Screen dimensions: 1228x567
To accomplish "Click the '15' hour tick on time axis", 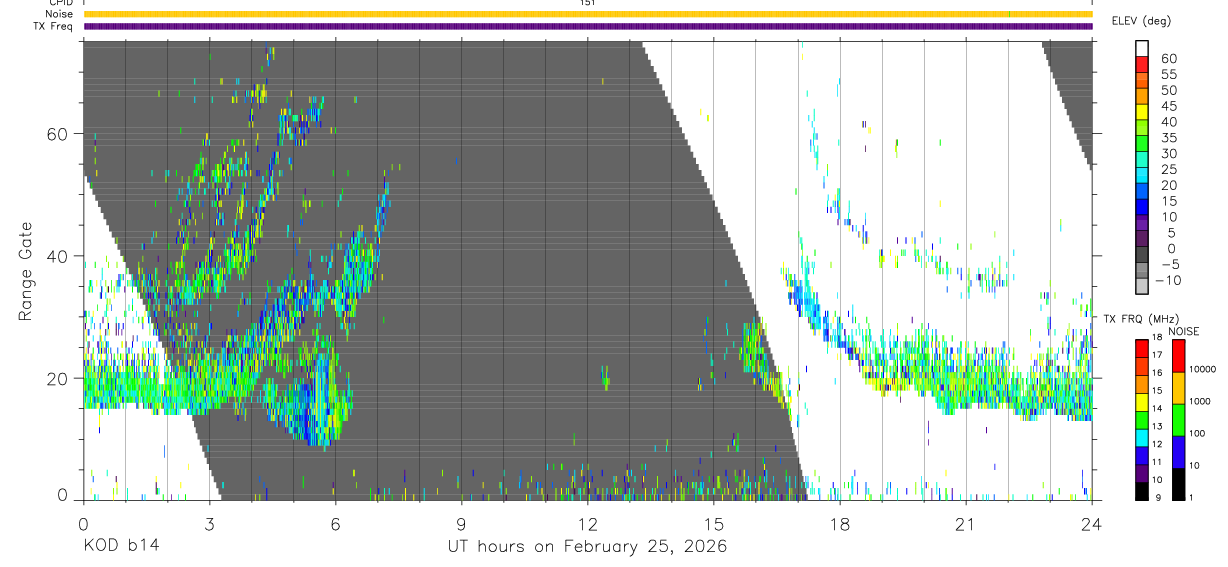I will click(714, 524).
